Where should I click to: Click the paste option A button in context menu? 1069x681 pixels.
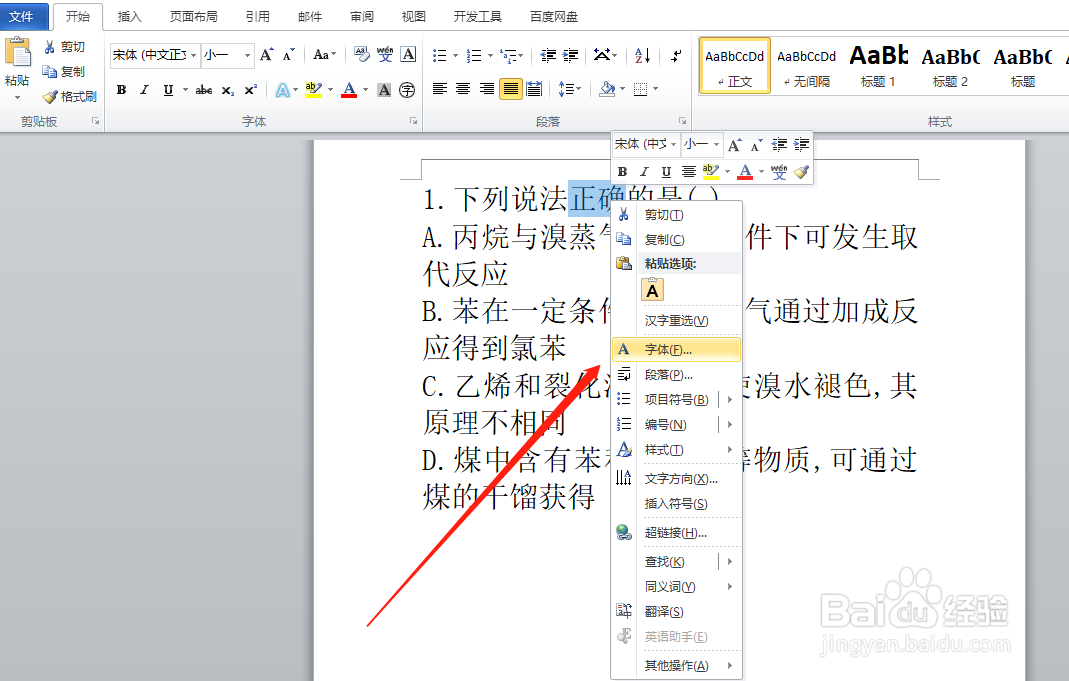652,290
